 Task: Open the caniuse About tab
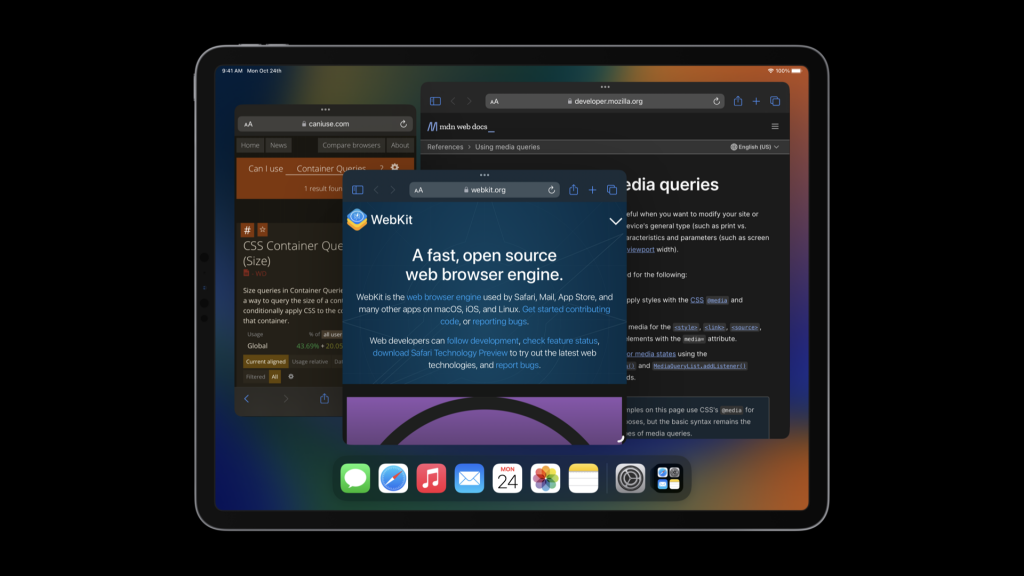click(x=400, y=146)
